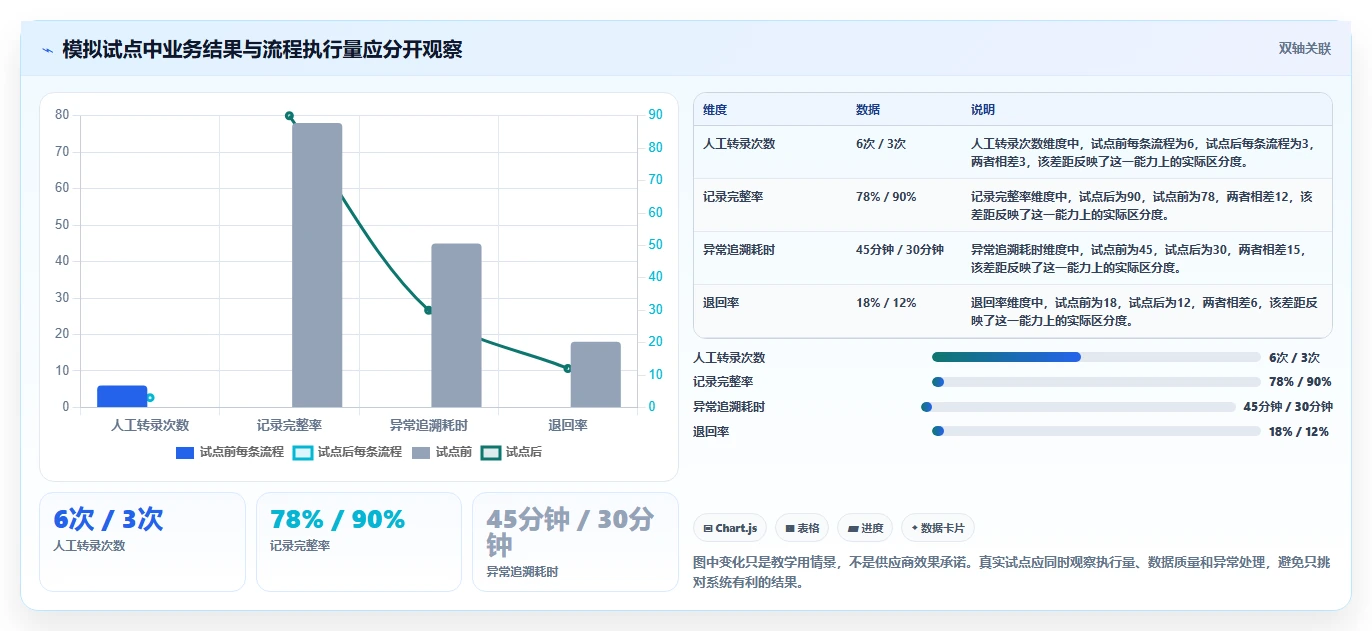Click the 异常追溯耗时 progress bar
The width and height of the screenshot is (1372, 631).
coord(1078,407)
